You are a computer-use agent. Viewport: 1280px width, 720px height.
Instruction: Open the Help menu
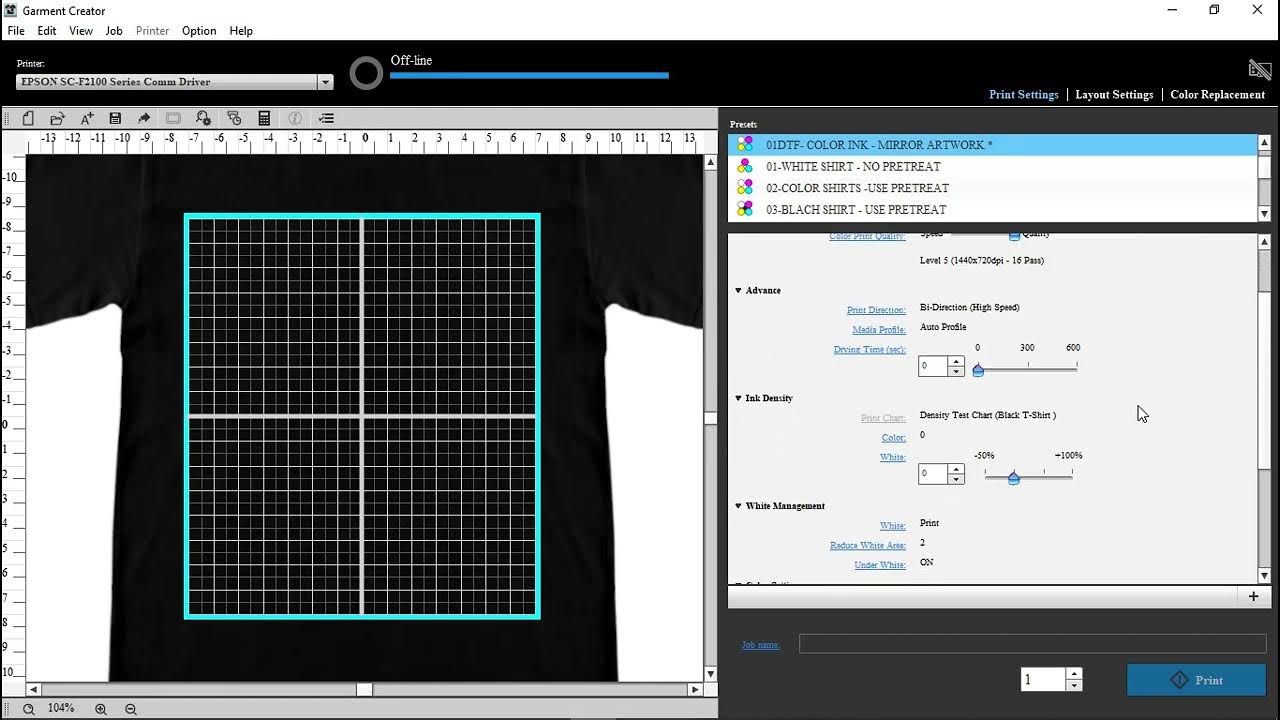click(241, 31)
